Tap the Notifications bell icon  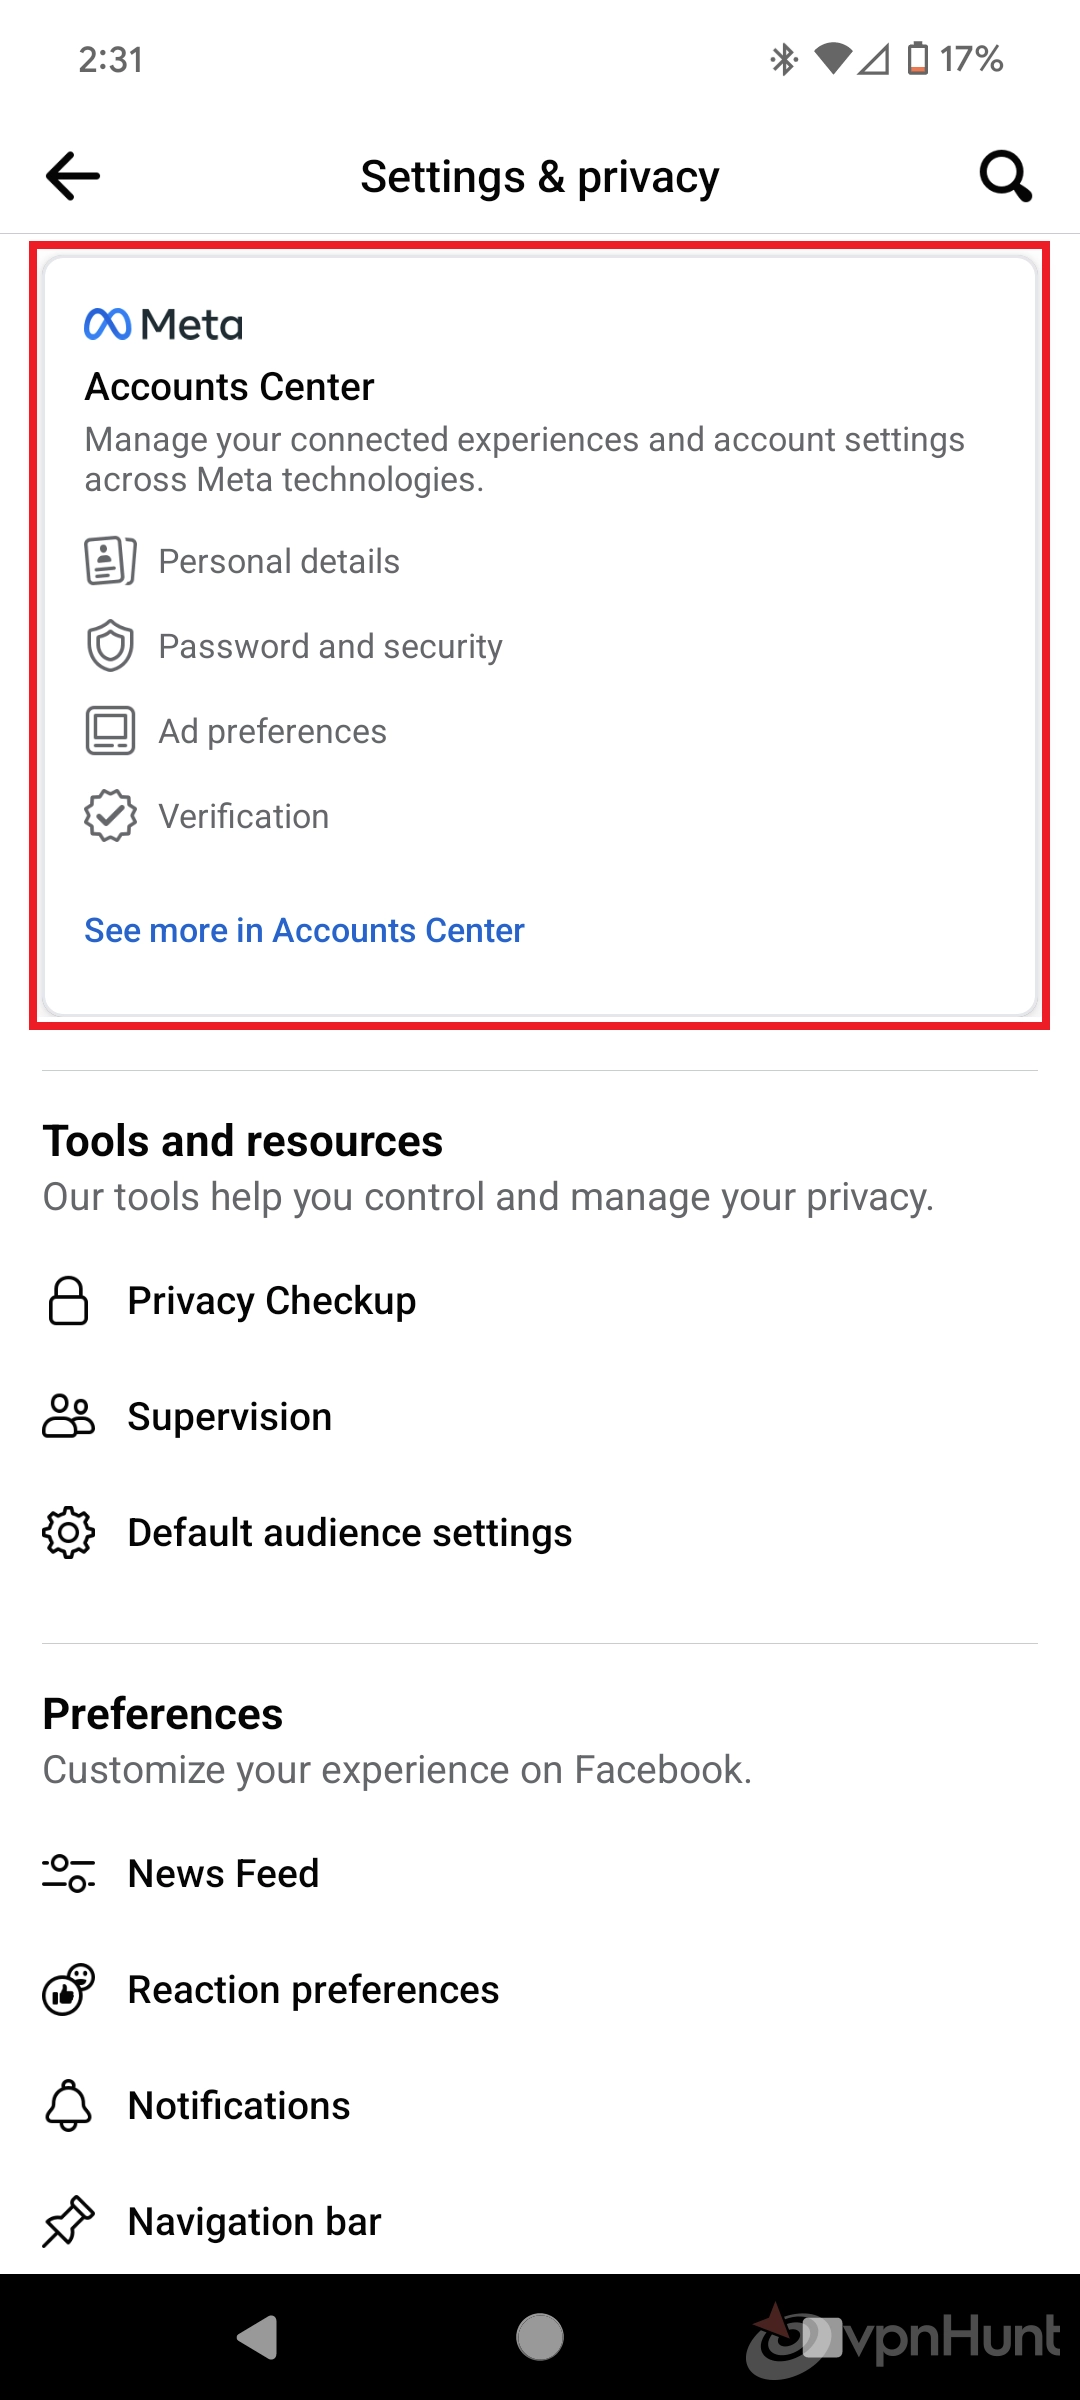click(x=69, y=2105)
